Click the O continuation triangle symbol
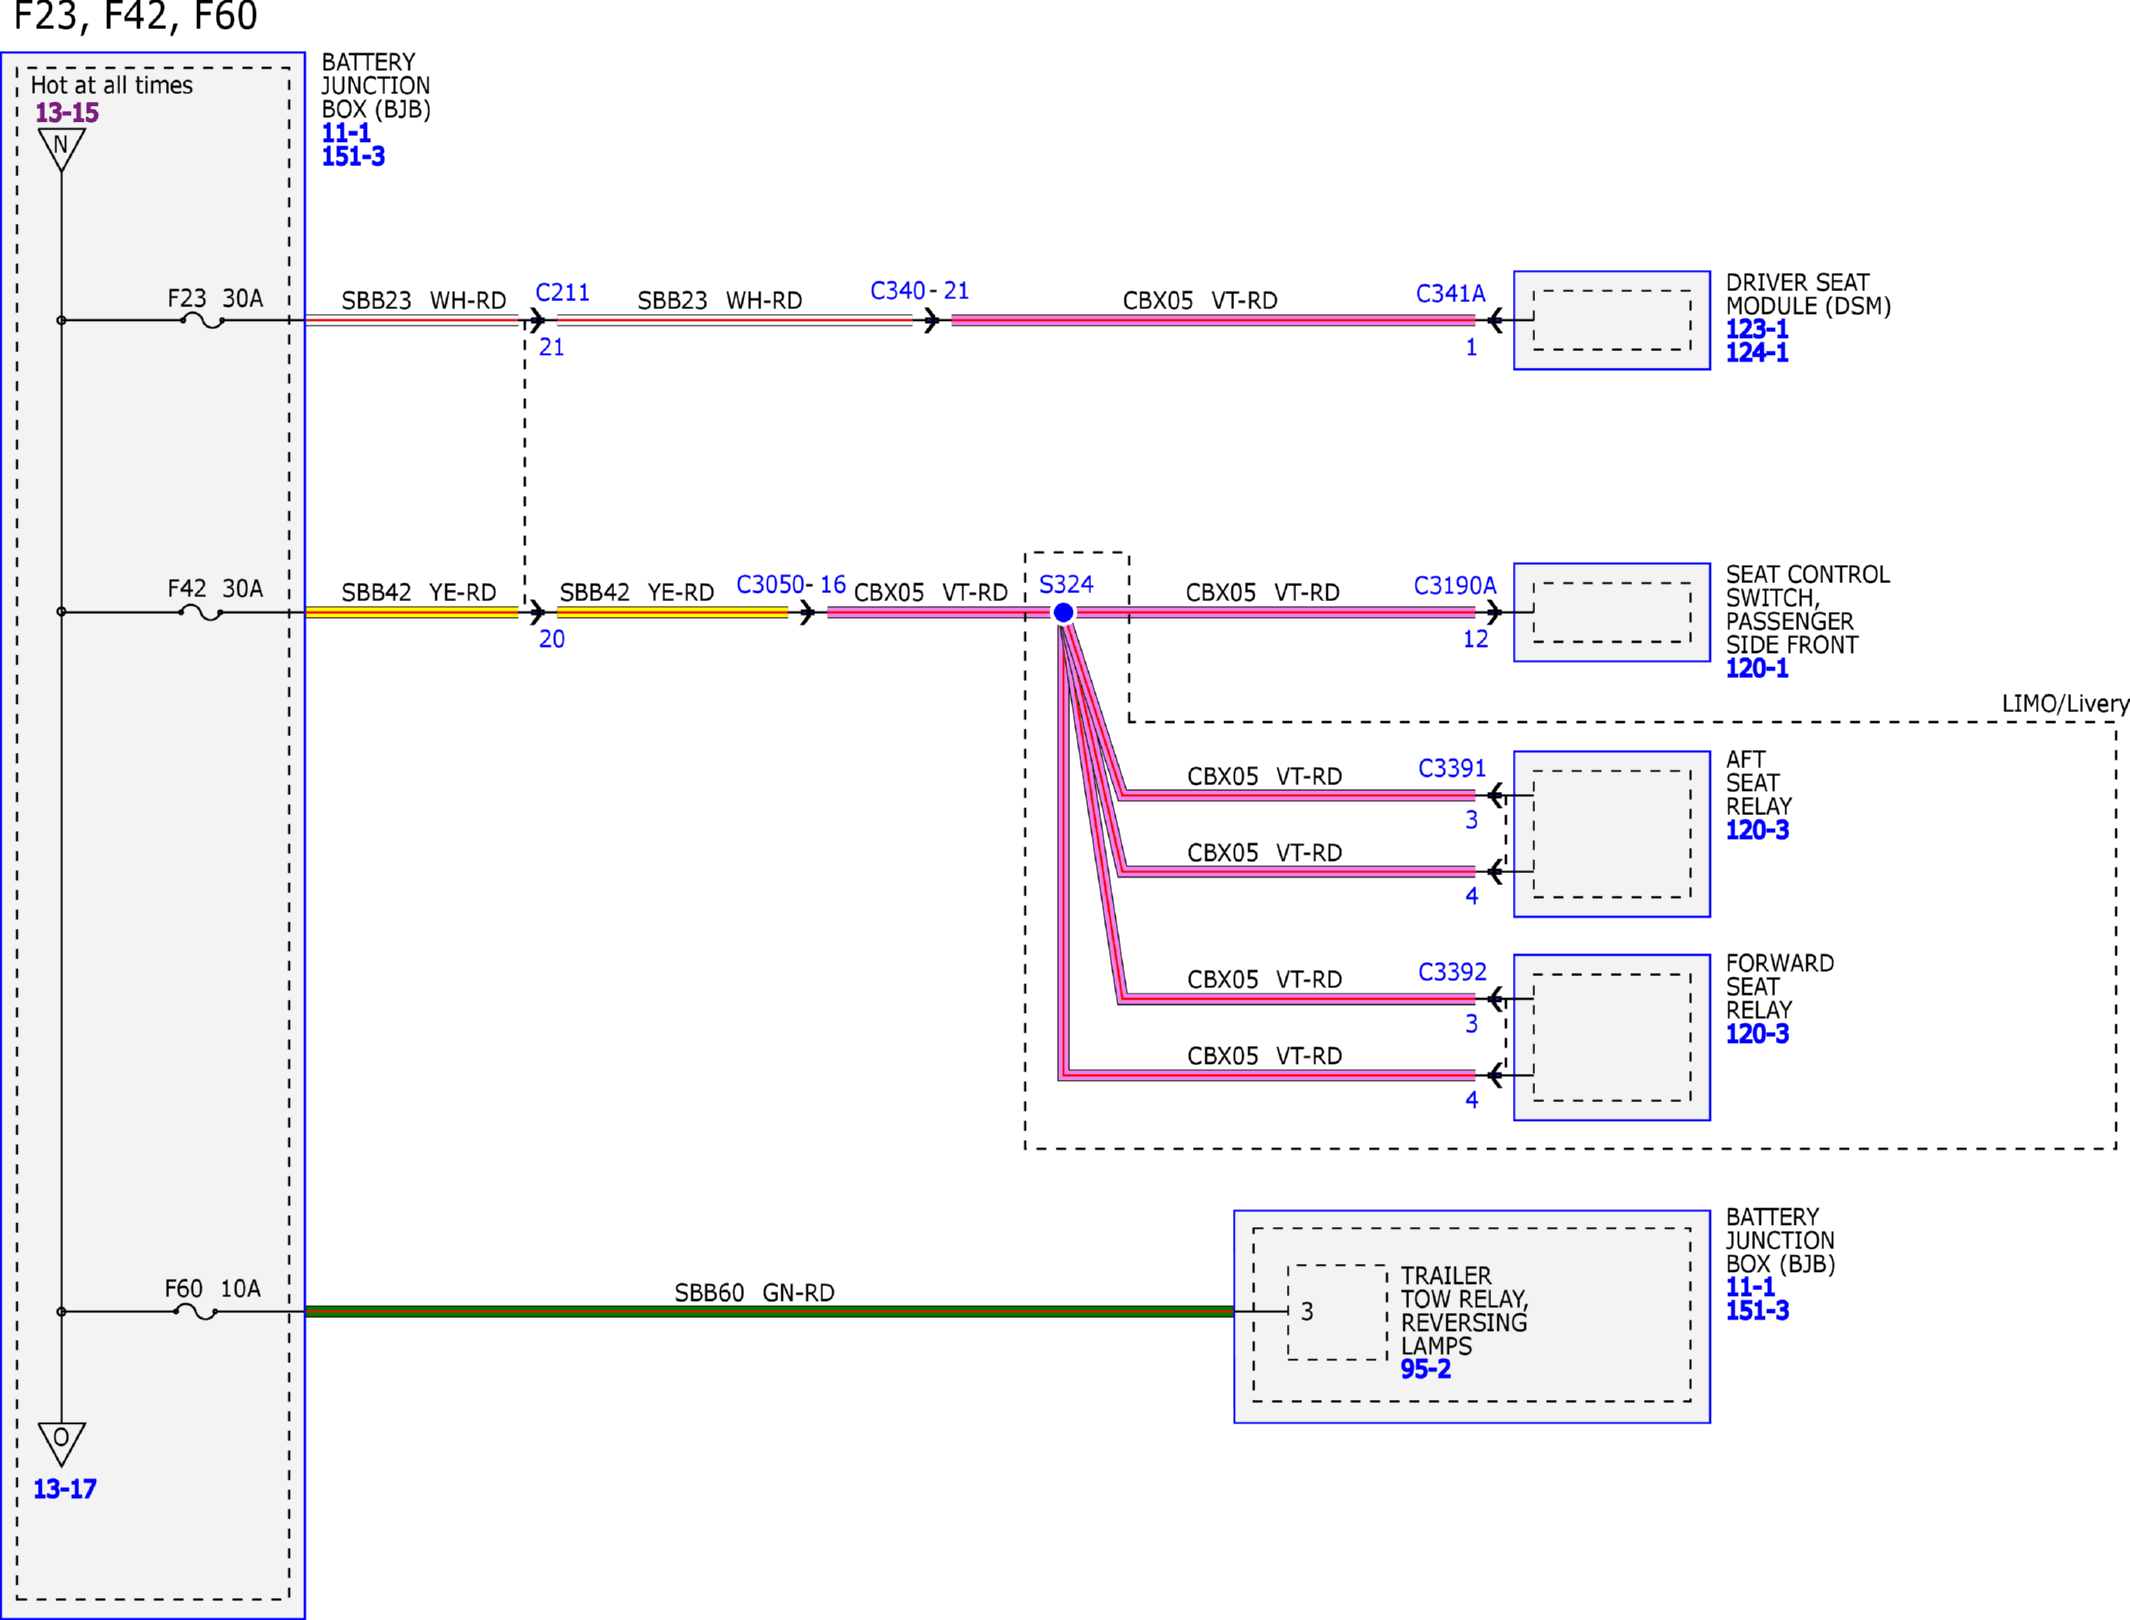The width and height of the screenshot is (2130, 1620). point(61,1443)
